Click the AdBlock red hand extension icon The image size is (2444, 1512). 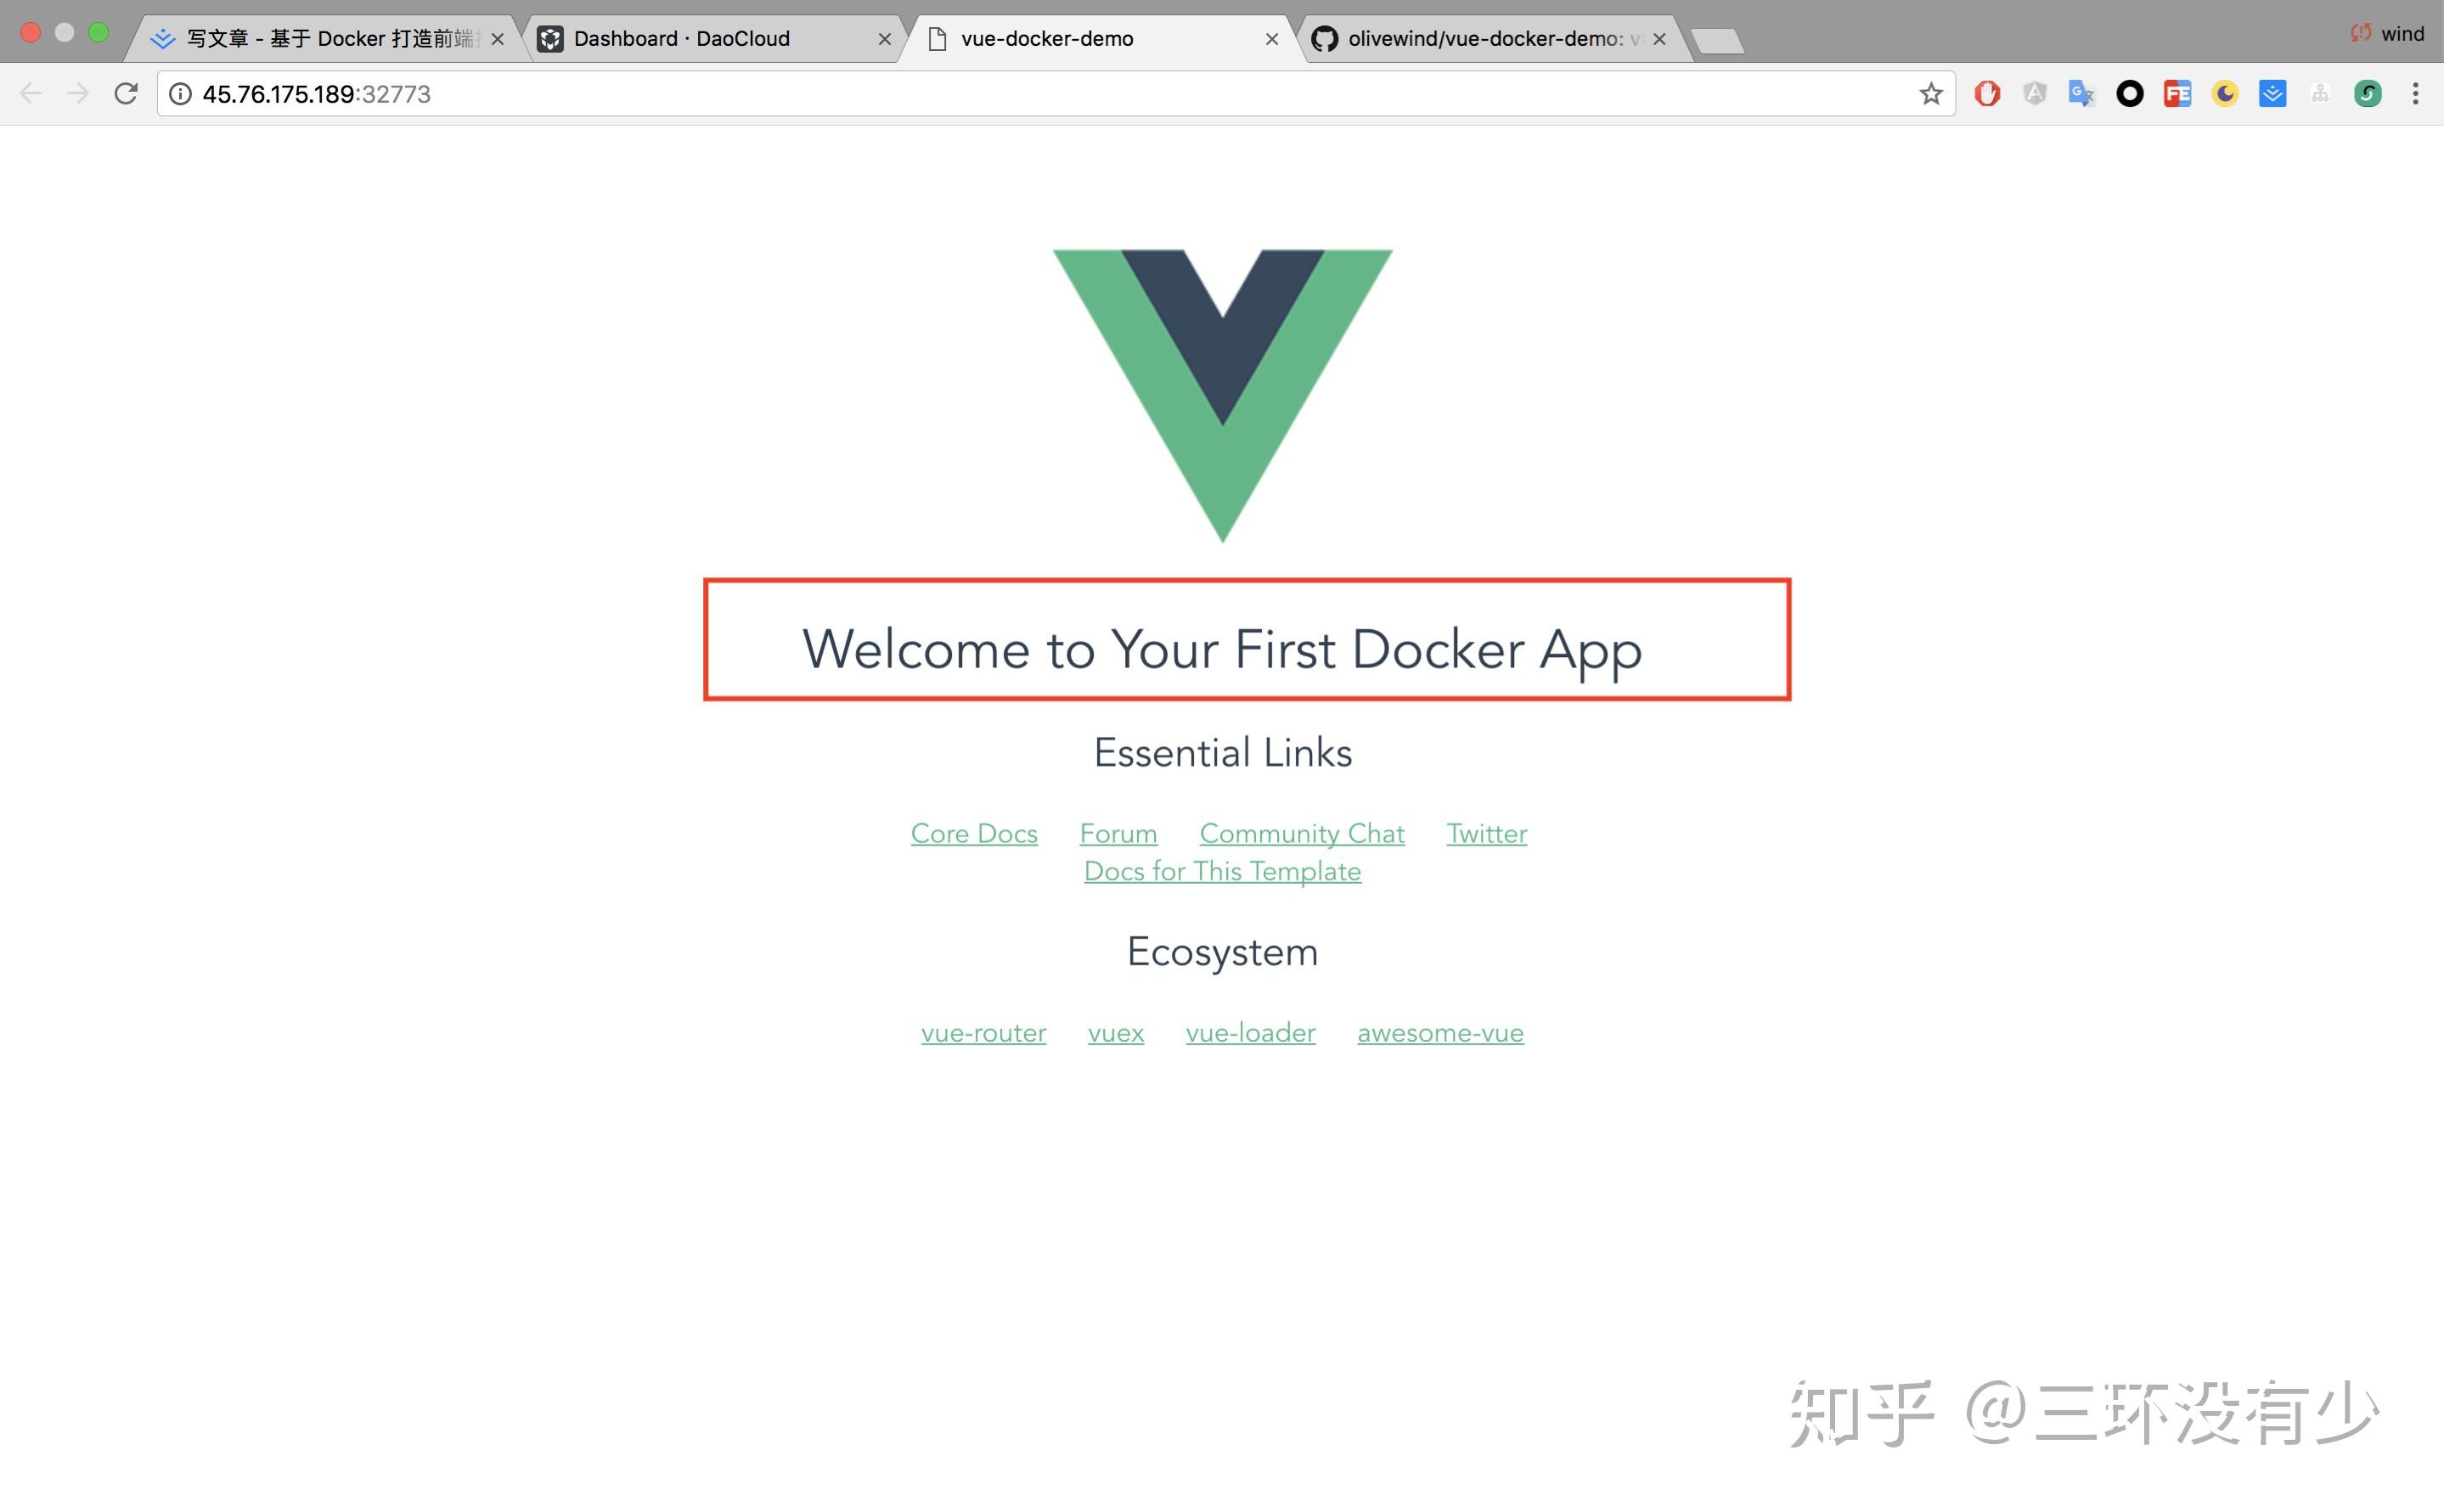click(x=1986, y=94)
